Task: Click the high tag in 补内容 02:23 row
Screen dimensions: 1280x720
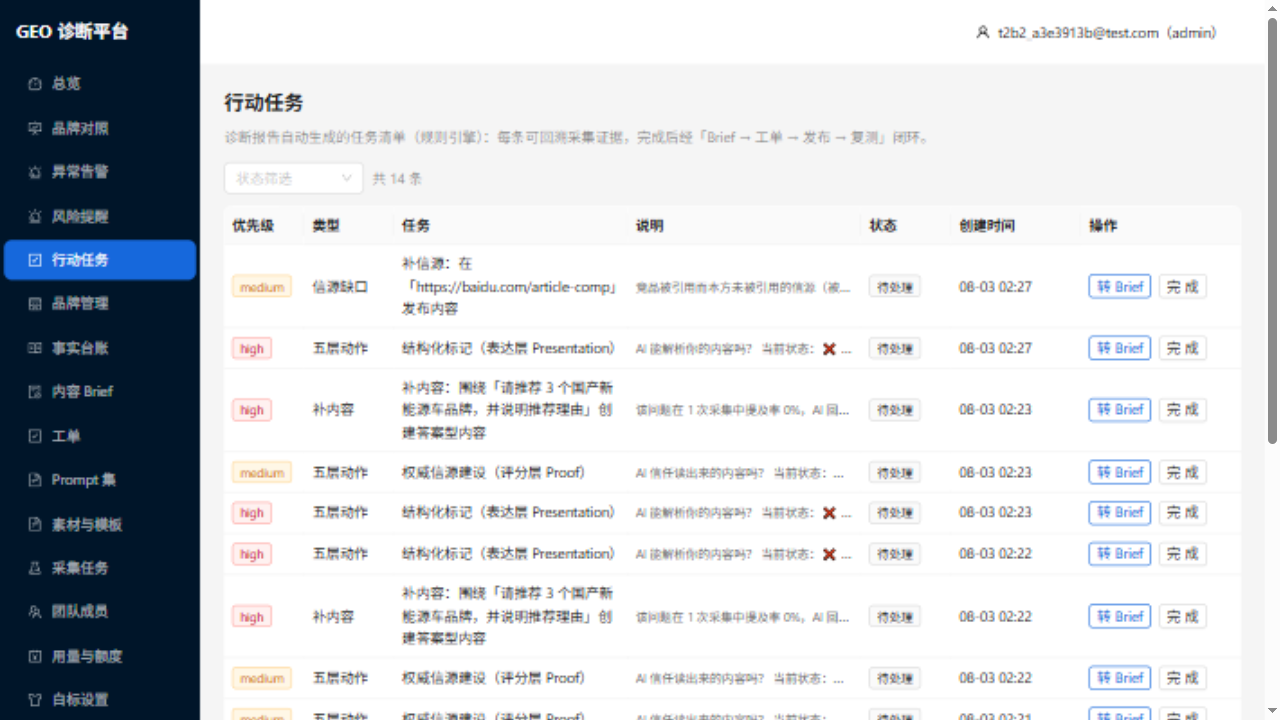Action: point(252,410)
